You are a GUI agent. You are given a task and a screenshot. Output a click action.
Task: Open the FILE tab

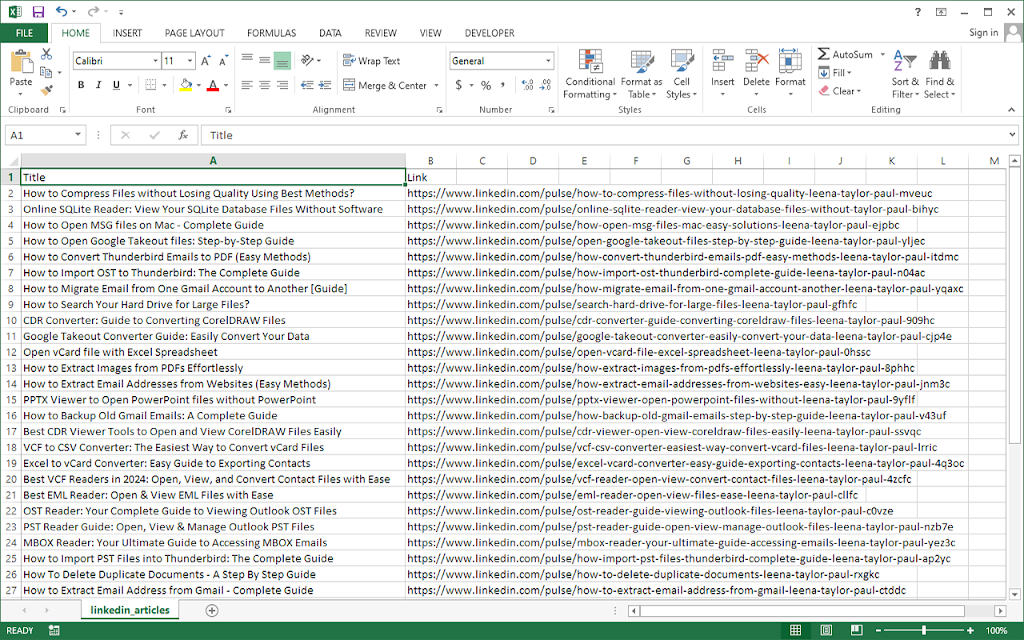coord(24,33)
